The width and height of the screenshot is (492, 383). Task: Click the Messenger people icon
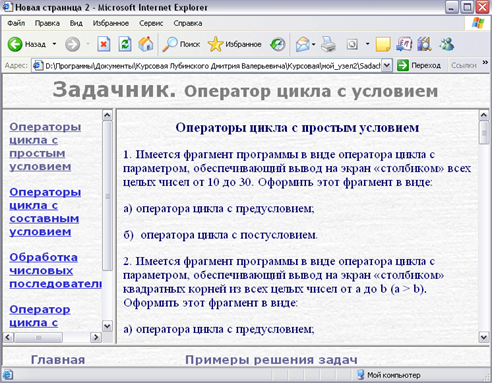tap(446, 44)
